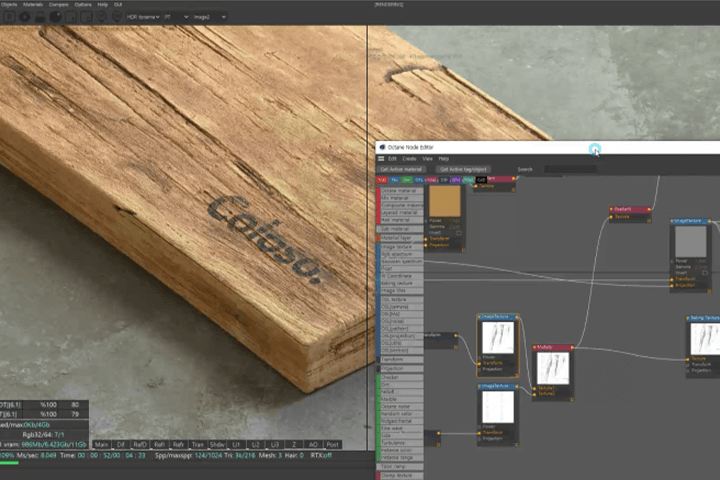The width and height of the screenshot is (720, 480).
Task: Tick the Invert checkbox on the orange image node
Action: 458,233
